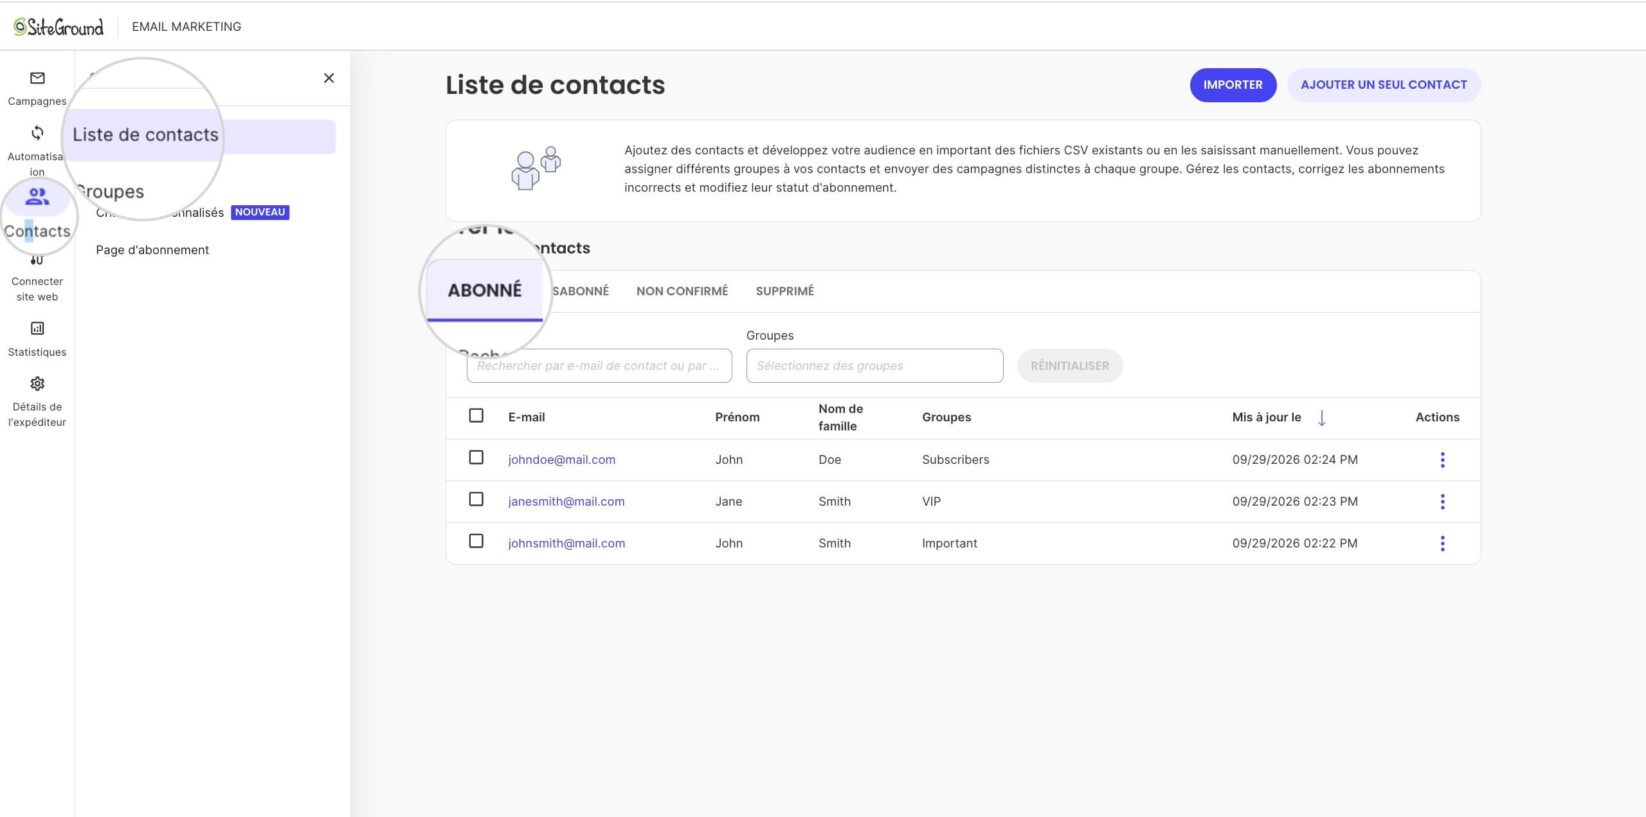Open the janesmith@mail.com contact link
This screenshot has height=817, width=1646.
point(566,502)
